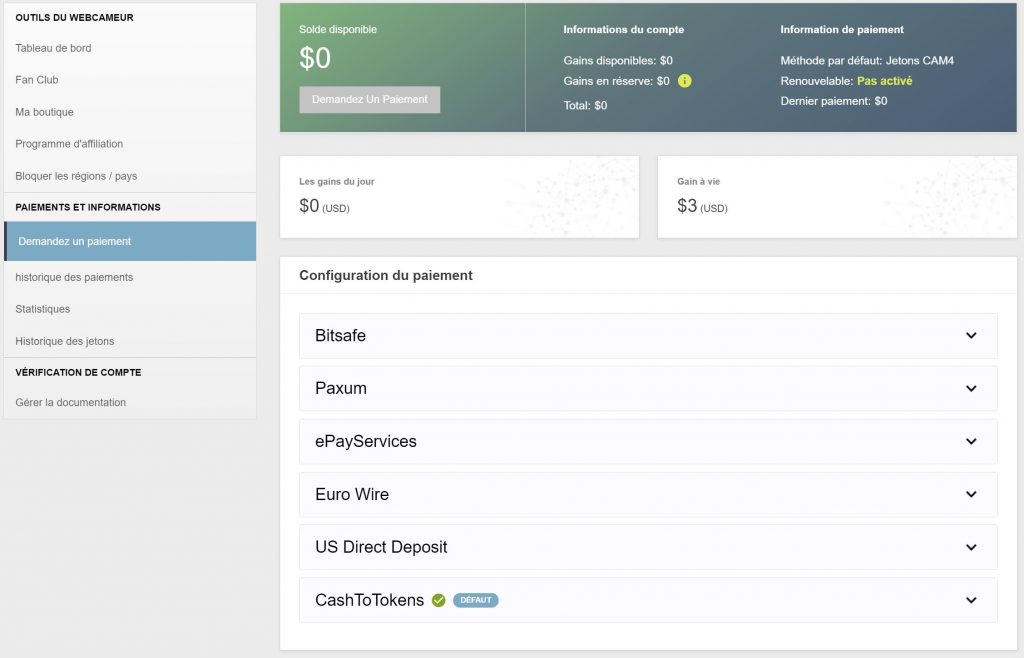The image size is (1024, 658).
Task: Go to Statistiques in the sidebar
Action: tap(43, 309)
